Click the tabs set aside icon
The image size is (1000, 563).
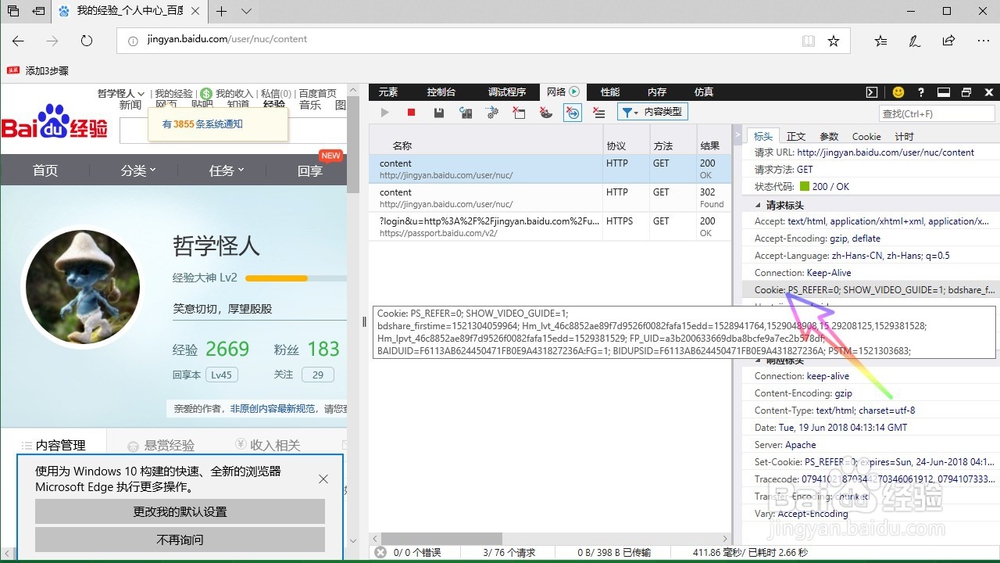(13, 11)
